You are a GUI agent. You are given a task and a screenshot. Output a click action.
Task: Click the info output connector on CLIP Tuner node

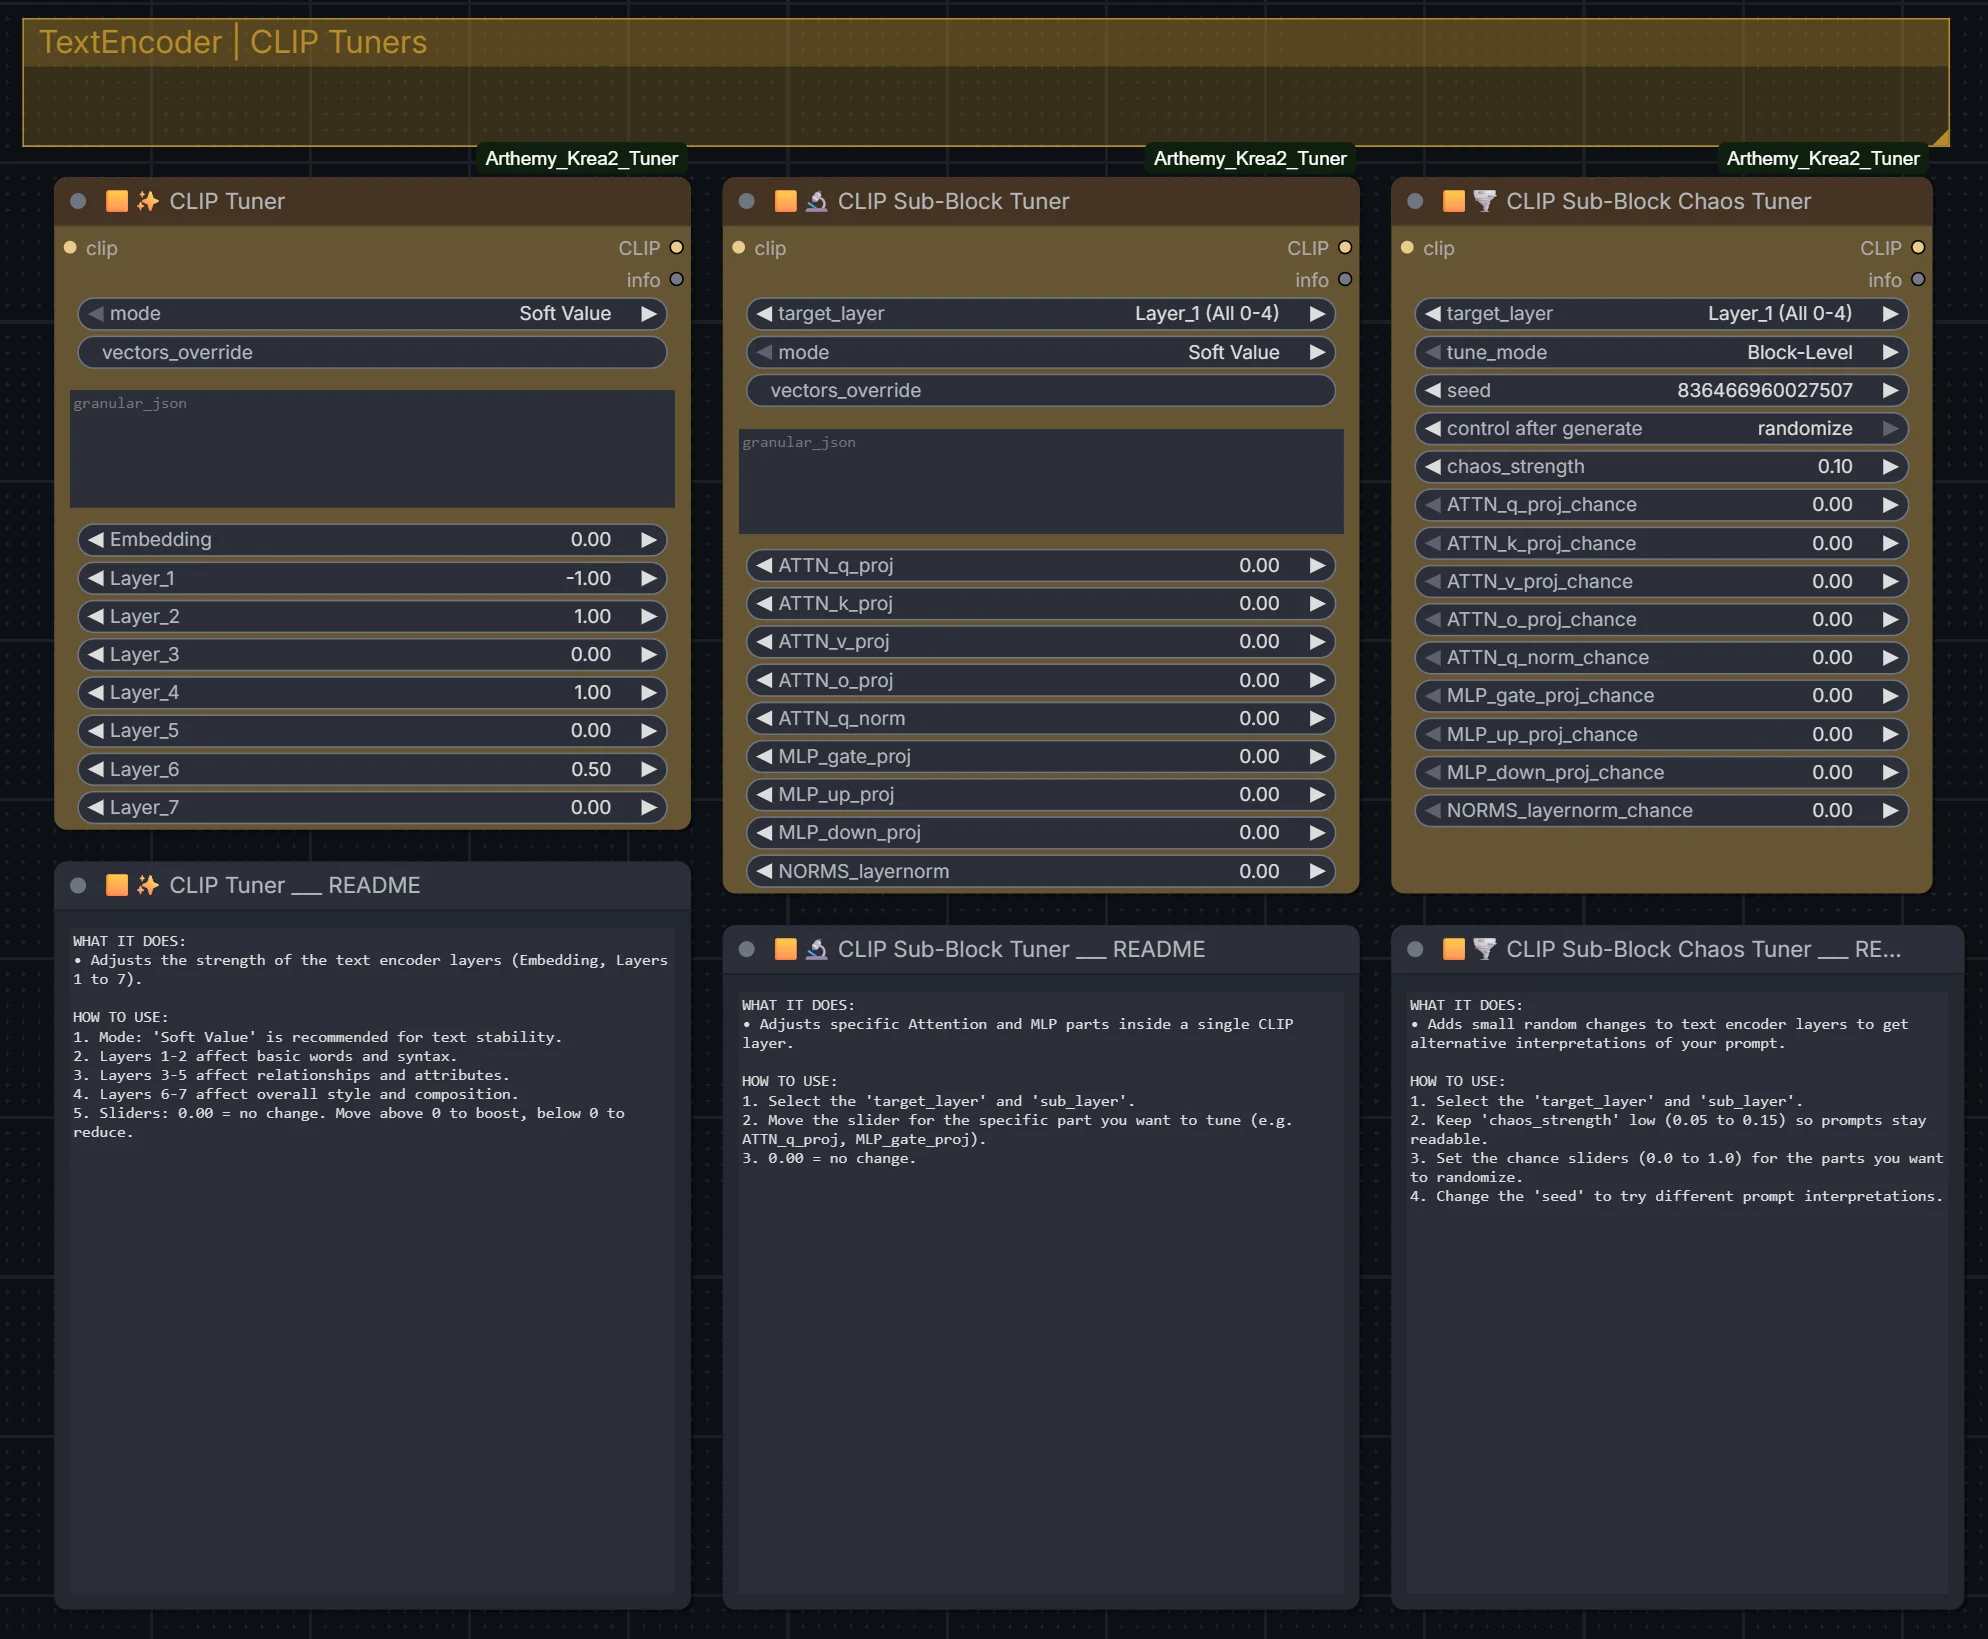[x=677, y=279]
